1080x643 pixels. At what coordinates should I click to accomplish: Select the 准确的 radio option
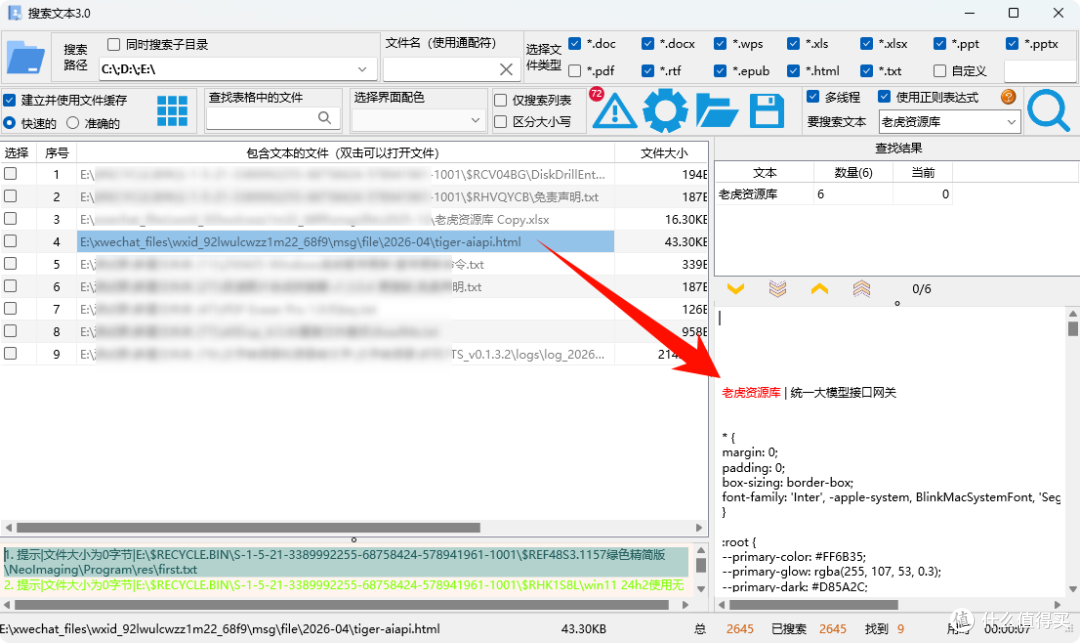[x=72, y=123]
